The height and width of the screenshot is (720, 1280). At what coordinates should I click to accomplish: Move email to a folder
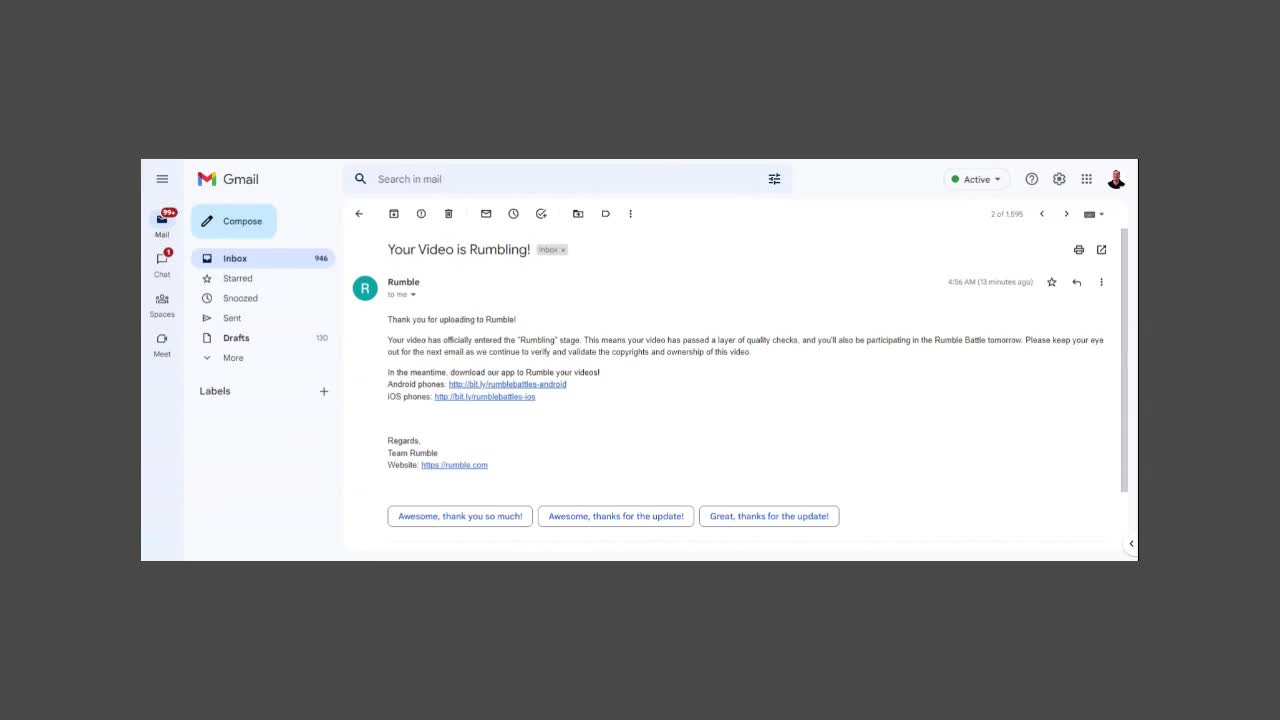click(578, 214)
